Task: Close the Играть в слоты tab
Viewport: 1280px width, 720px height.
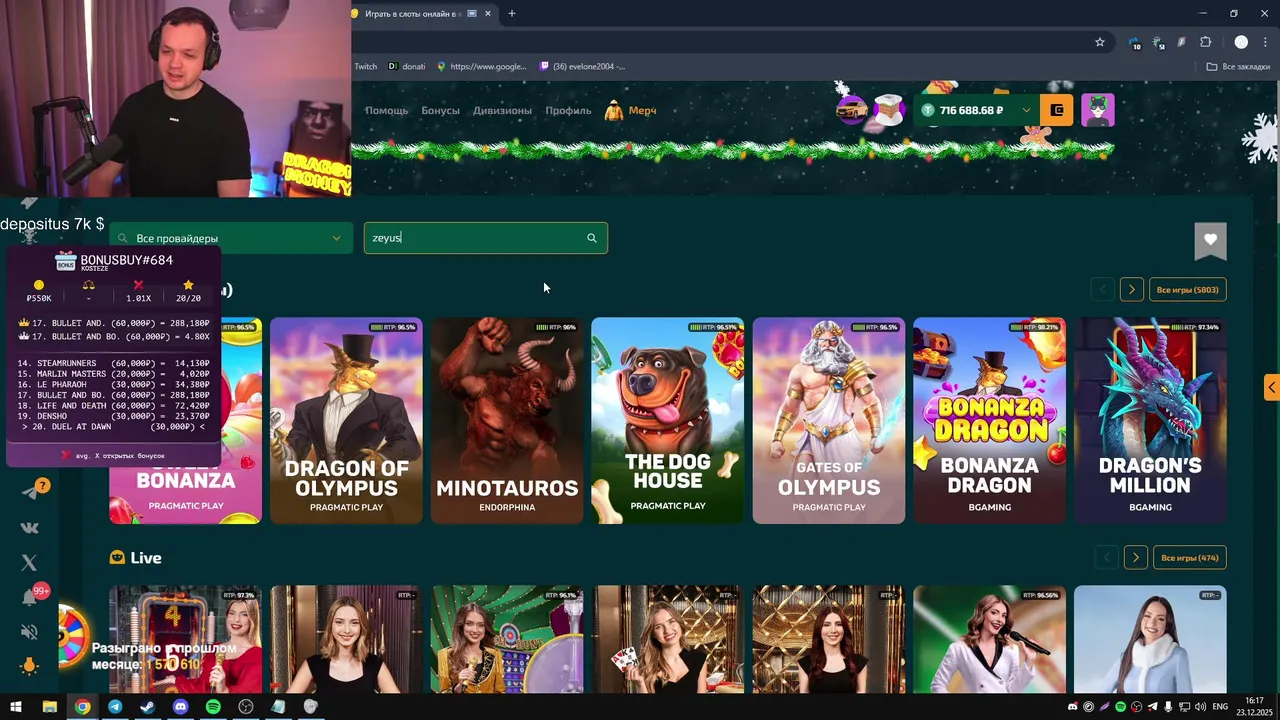Action: (x=488, y=14)
